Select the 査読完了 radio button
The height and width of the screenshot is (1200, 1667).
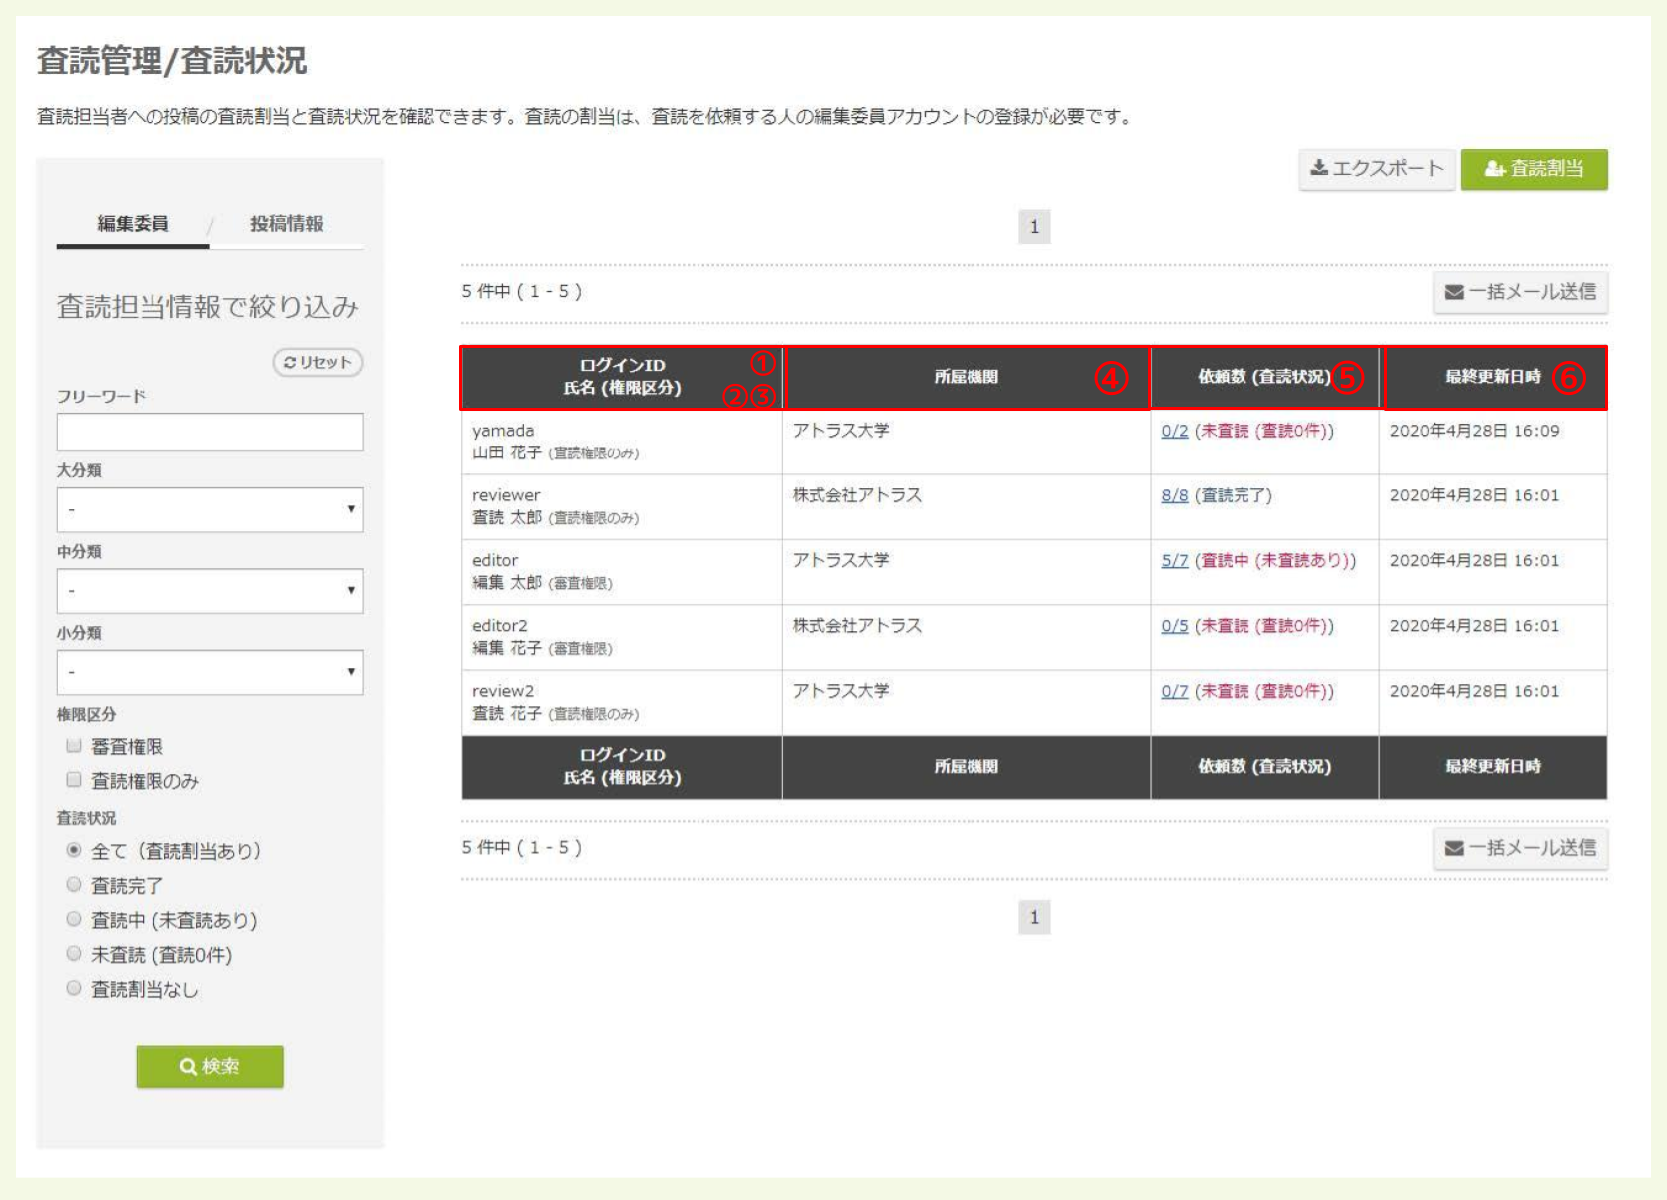[74, 885]
